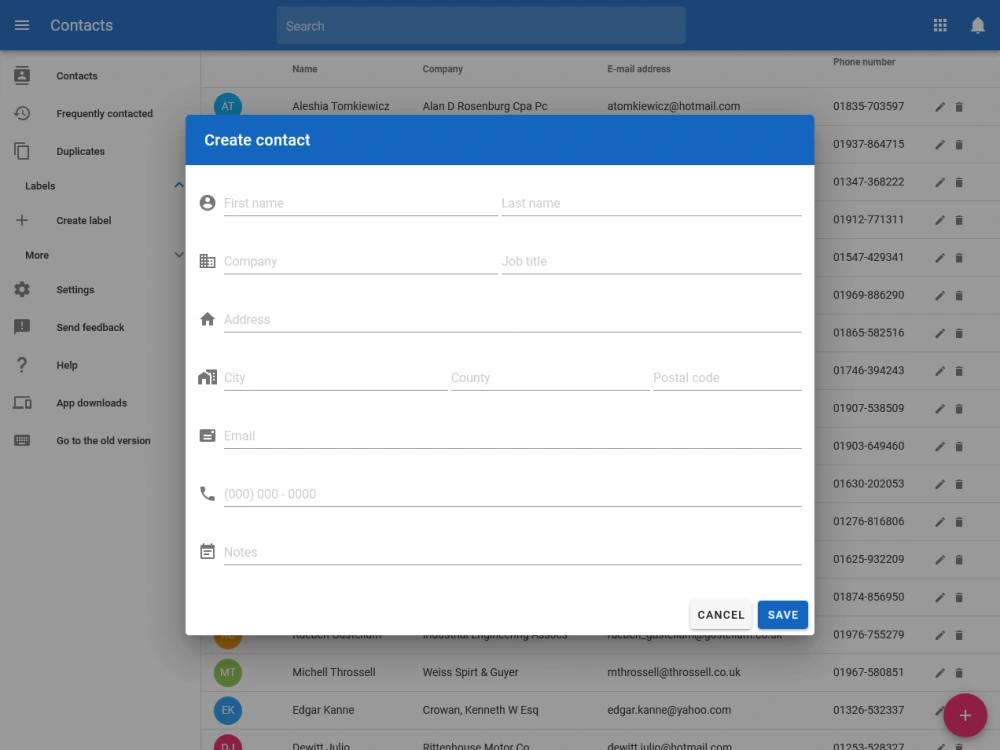Focus the Last name field
Image resolution: width=1000 pixels, height=750 pixels.
[x=651, y=203]
